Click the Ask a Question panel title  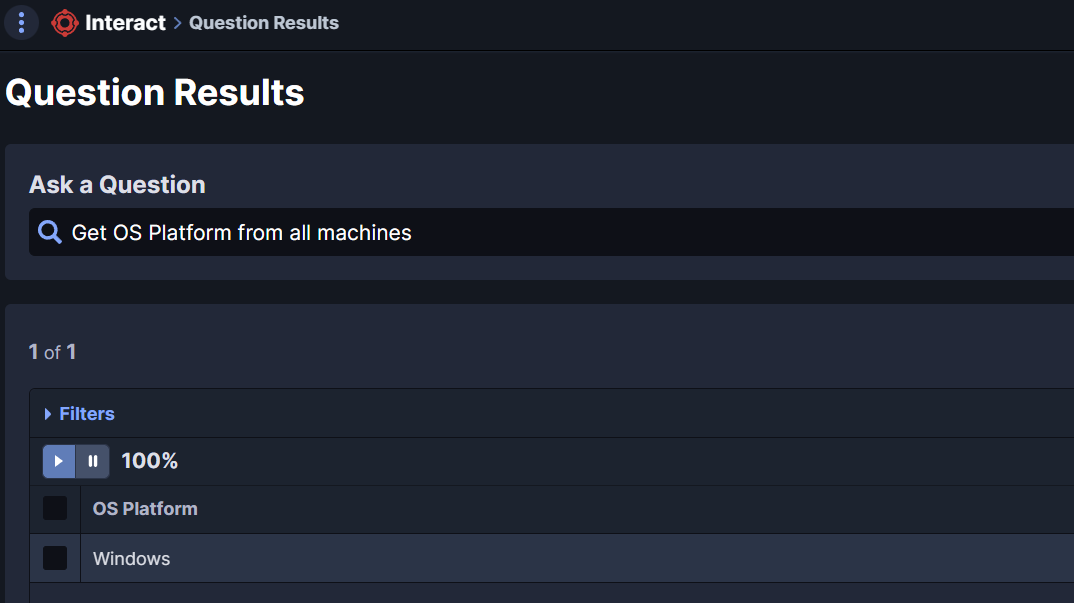click(117, 185)
